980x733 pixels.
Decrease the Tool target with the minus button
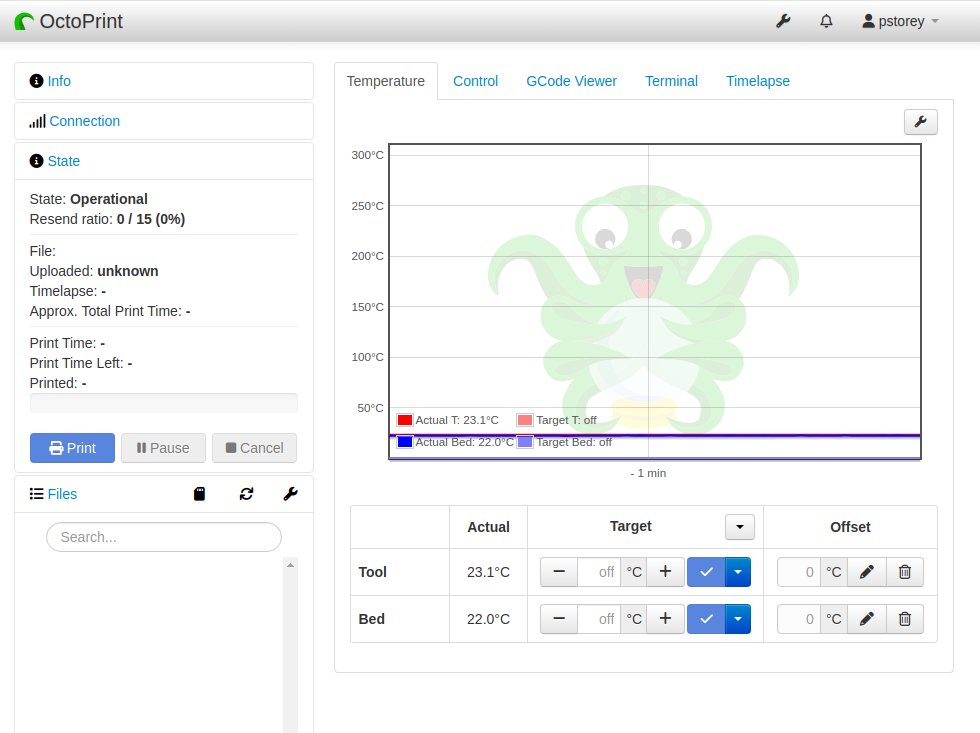point(558,572)
